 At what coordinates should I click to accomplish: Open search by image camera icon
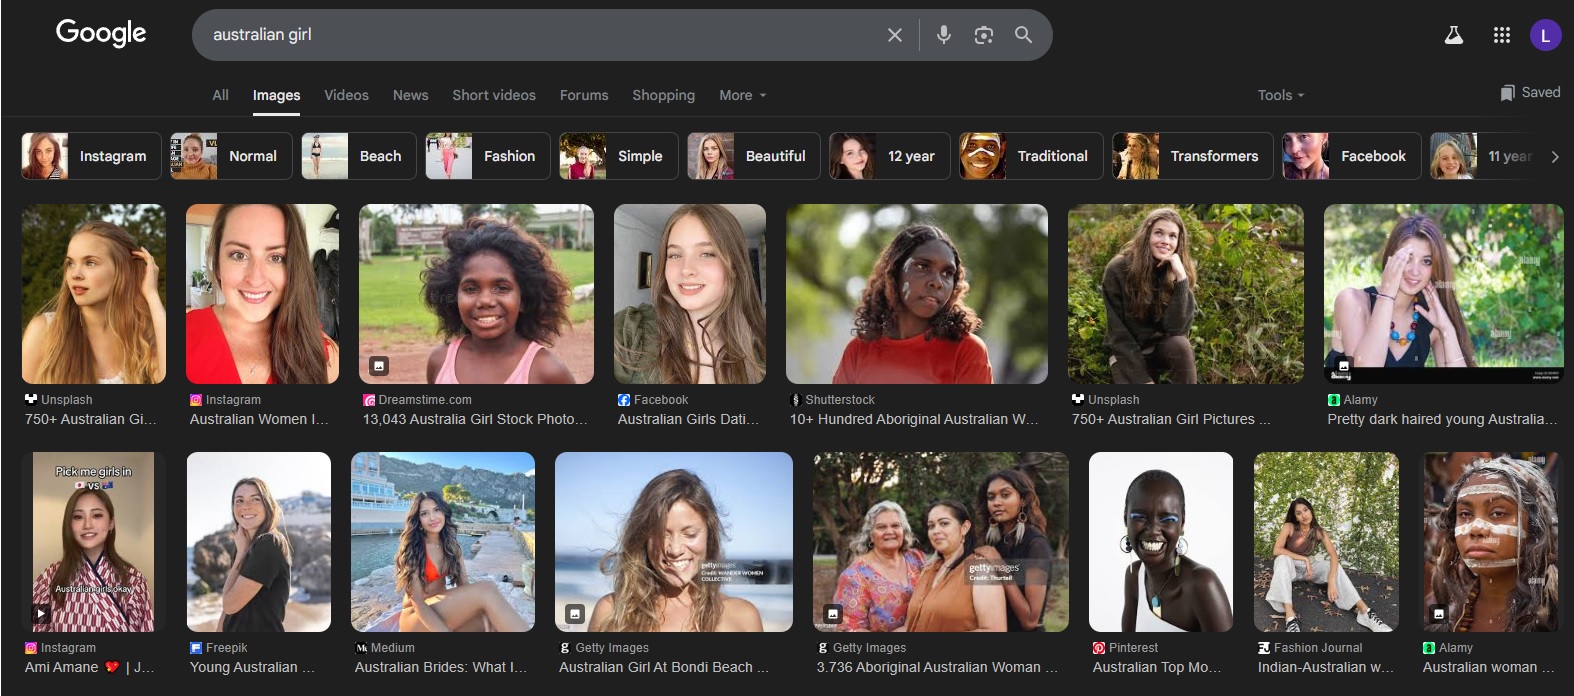pos(984,35)
